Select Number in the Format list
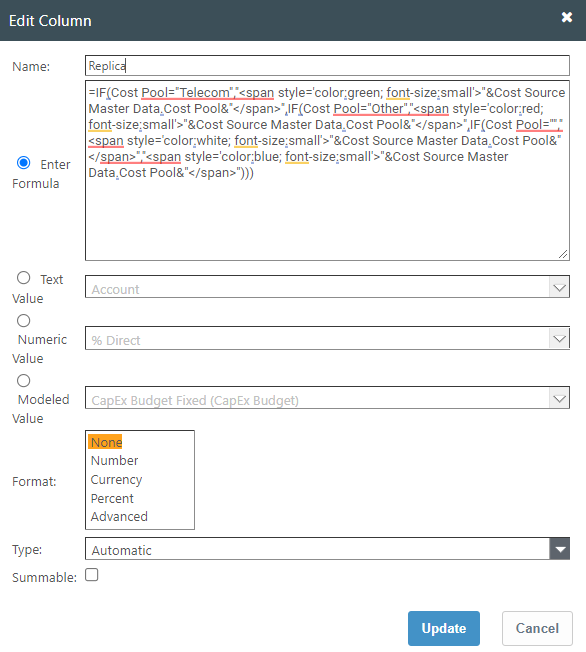The height and width of the screenshot is (652, 586). 114,460
